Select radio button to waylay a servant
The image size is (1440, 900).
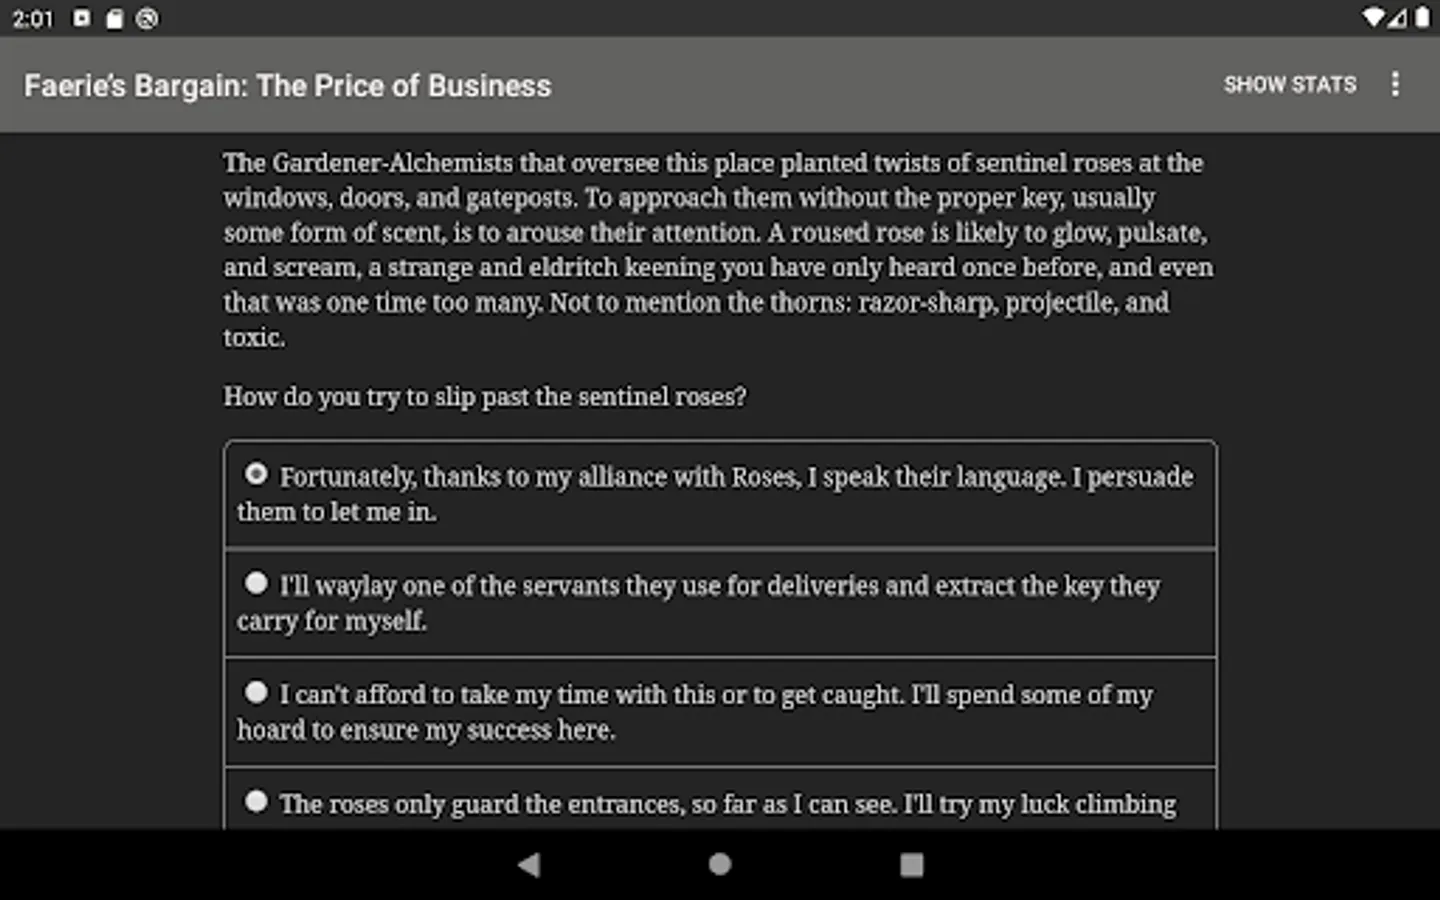click(x=256, y=583)
